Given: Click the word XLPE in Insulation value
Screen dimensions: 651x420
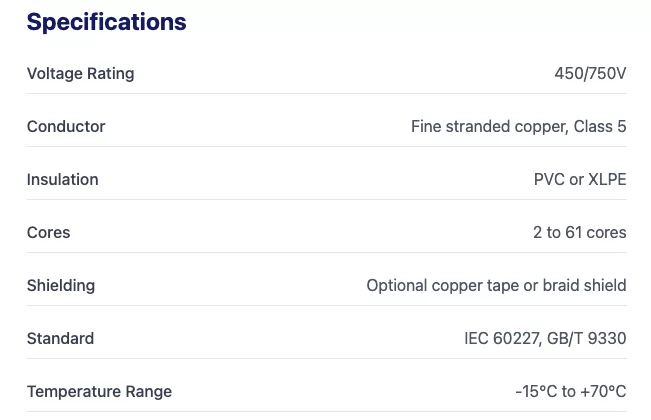Looking at the screenshot, I should [x=608, y=179].
